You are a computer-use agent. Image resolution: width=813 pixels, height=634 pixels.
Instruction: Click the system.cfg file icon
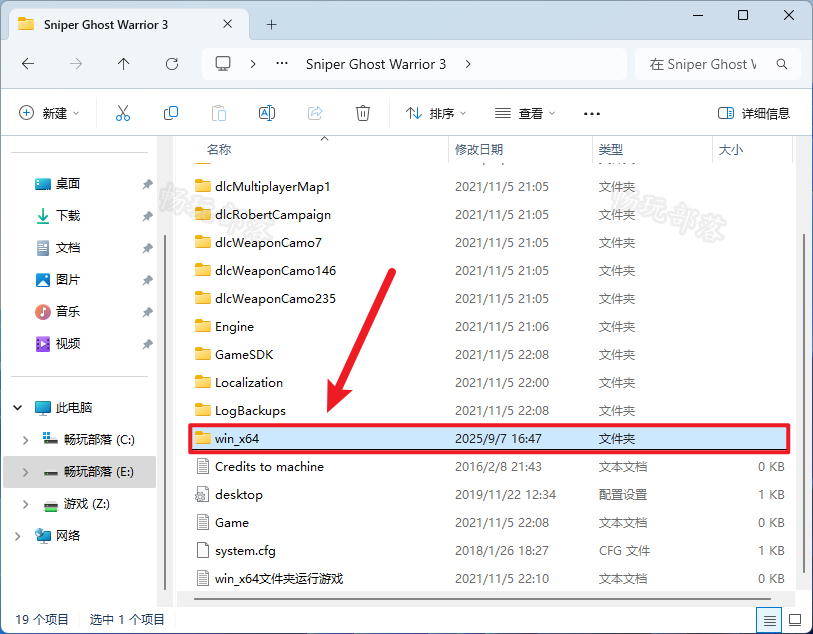click(x=203, y=550)
